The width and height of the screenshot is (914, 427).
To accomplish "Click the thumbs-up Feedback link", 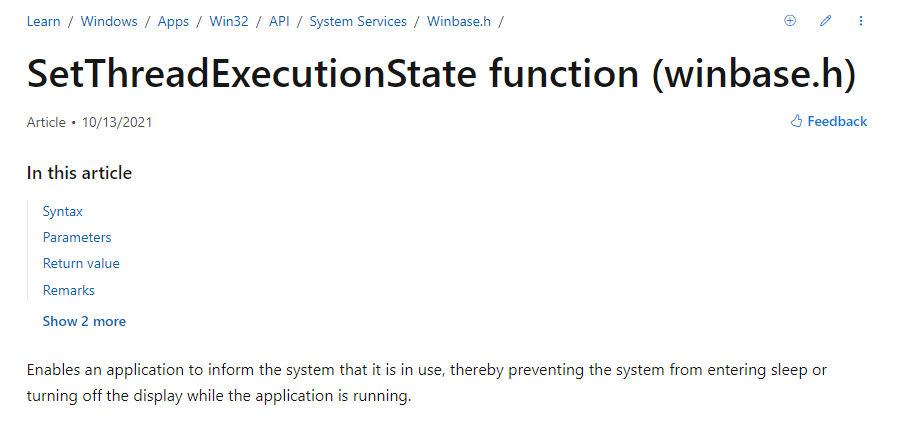I will point(828,122).
